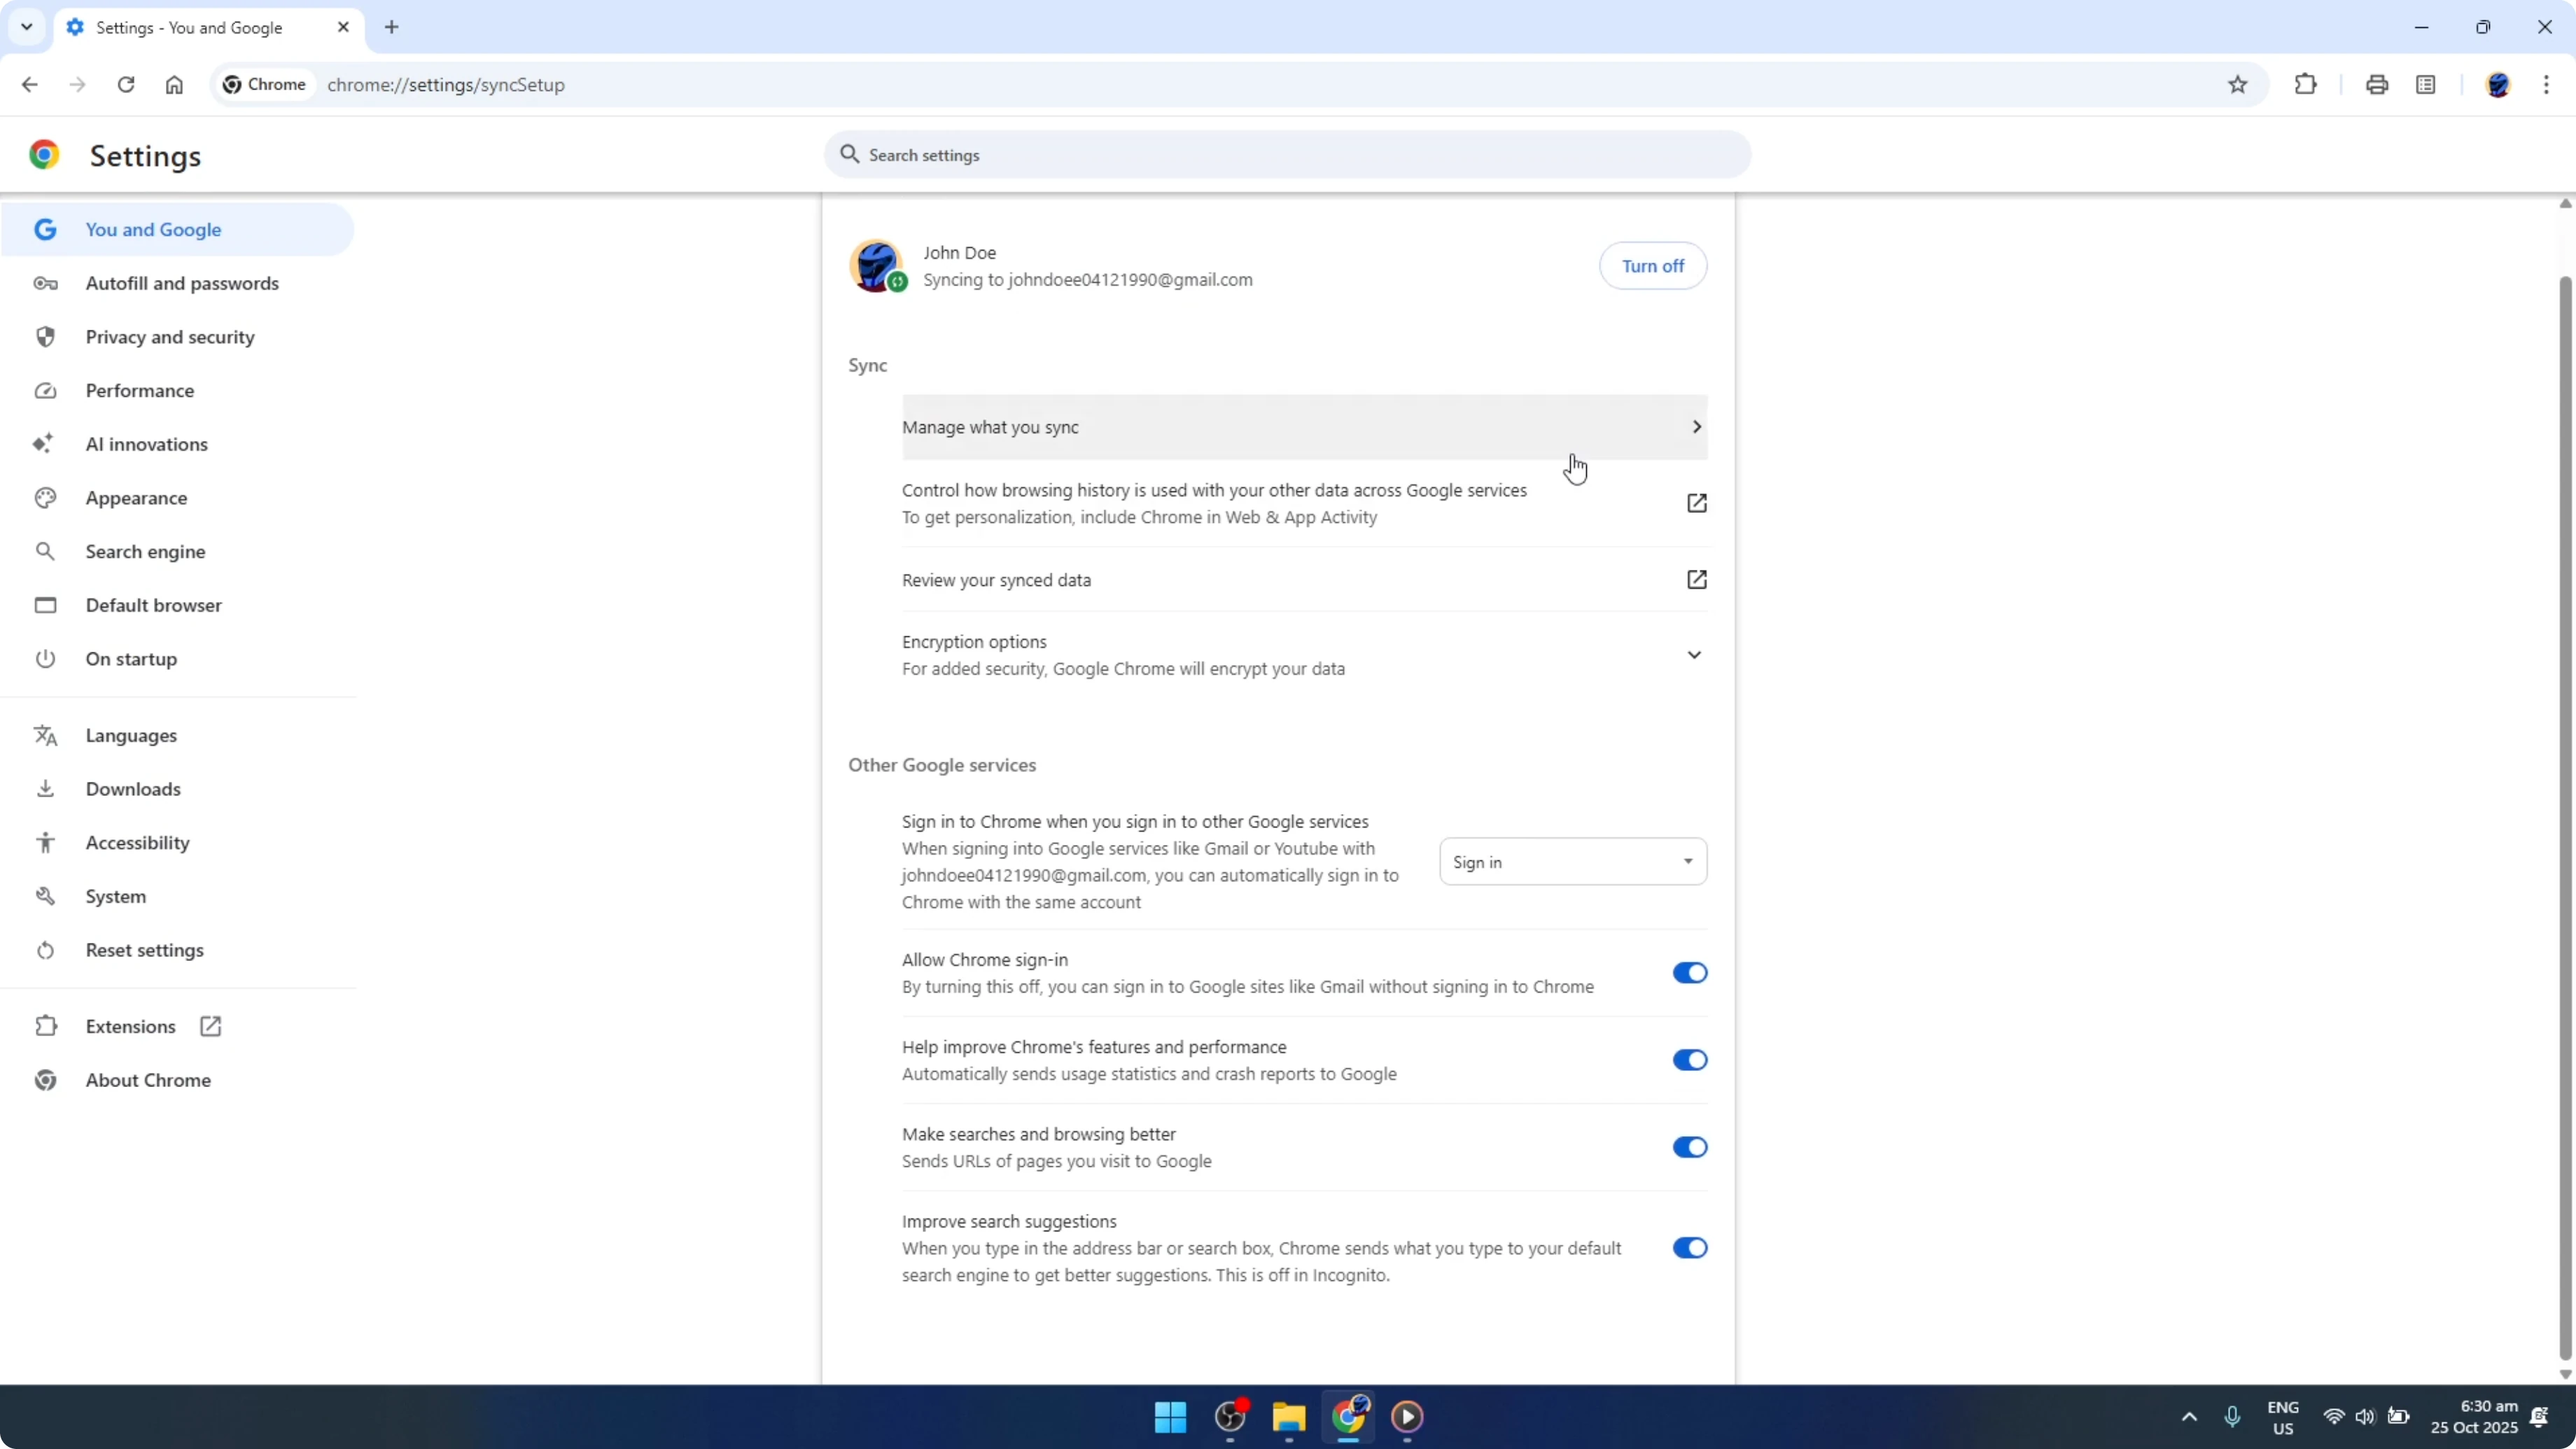Select the Settings - You and Google tab

point(190,27)
